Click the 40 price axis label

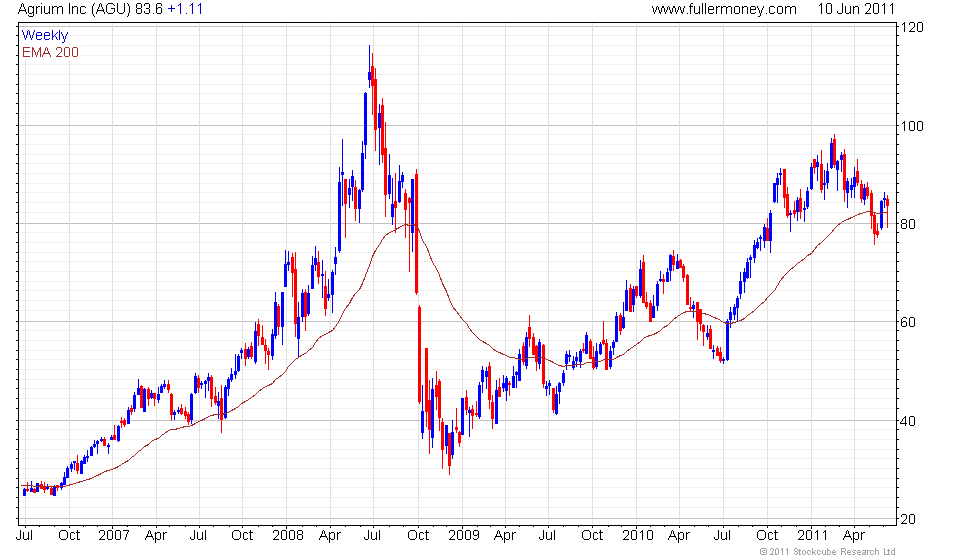tap(909, 421)
